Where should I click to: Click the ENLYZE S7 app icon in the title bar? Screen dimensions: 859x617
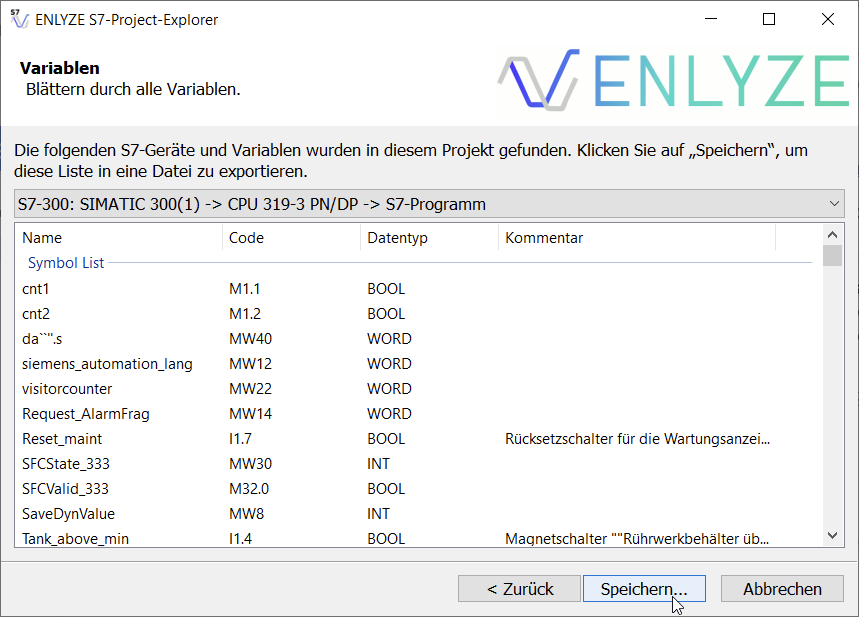click(x=20, y=19)
